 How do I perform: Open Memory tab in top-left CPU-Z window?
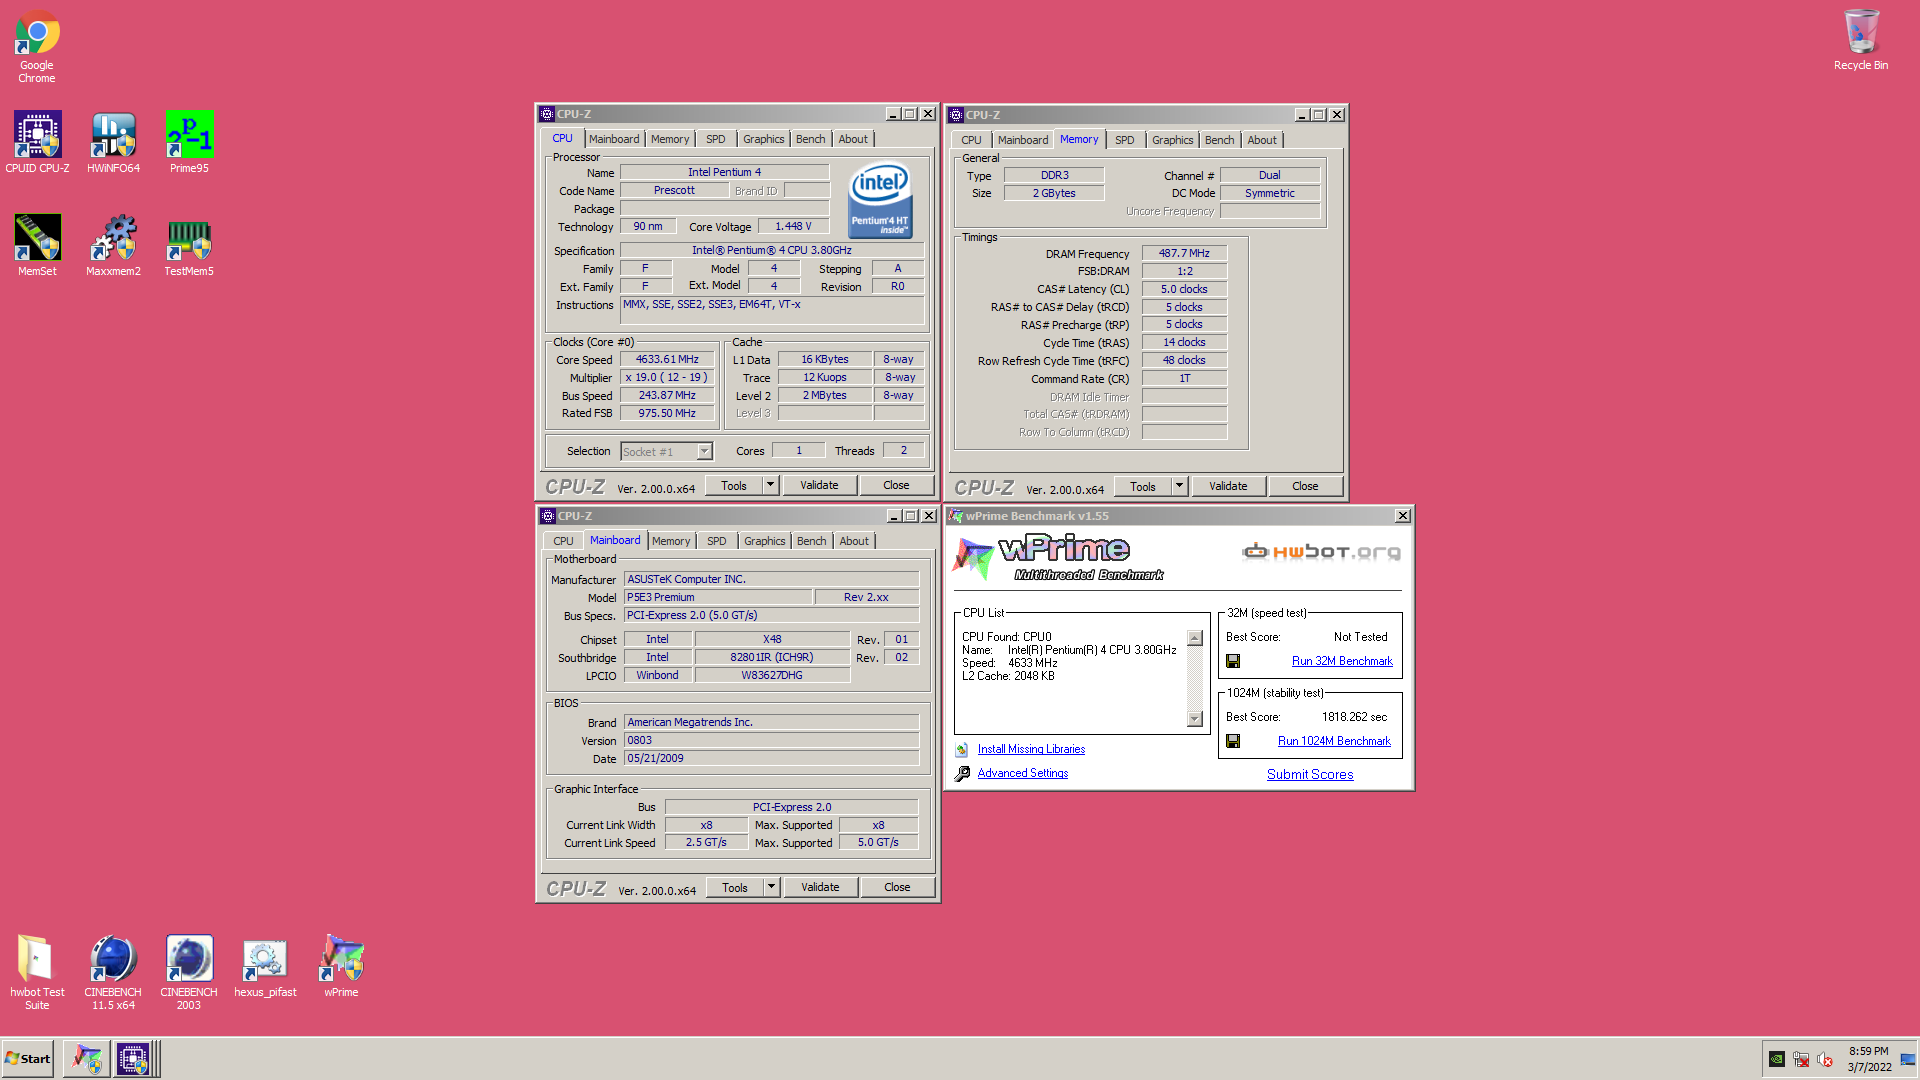[670, 139]
